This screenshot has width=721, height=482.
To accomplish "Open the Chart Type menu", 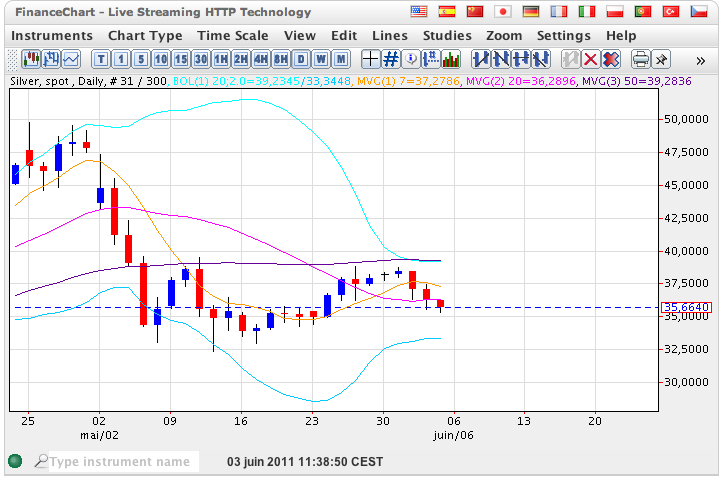I will [x=145, y=35].
